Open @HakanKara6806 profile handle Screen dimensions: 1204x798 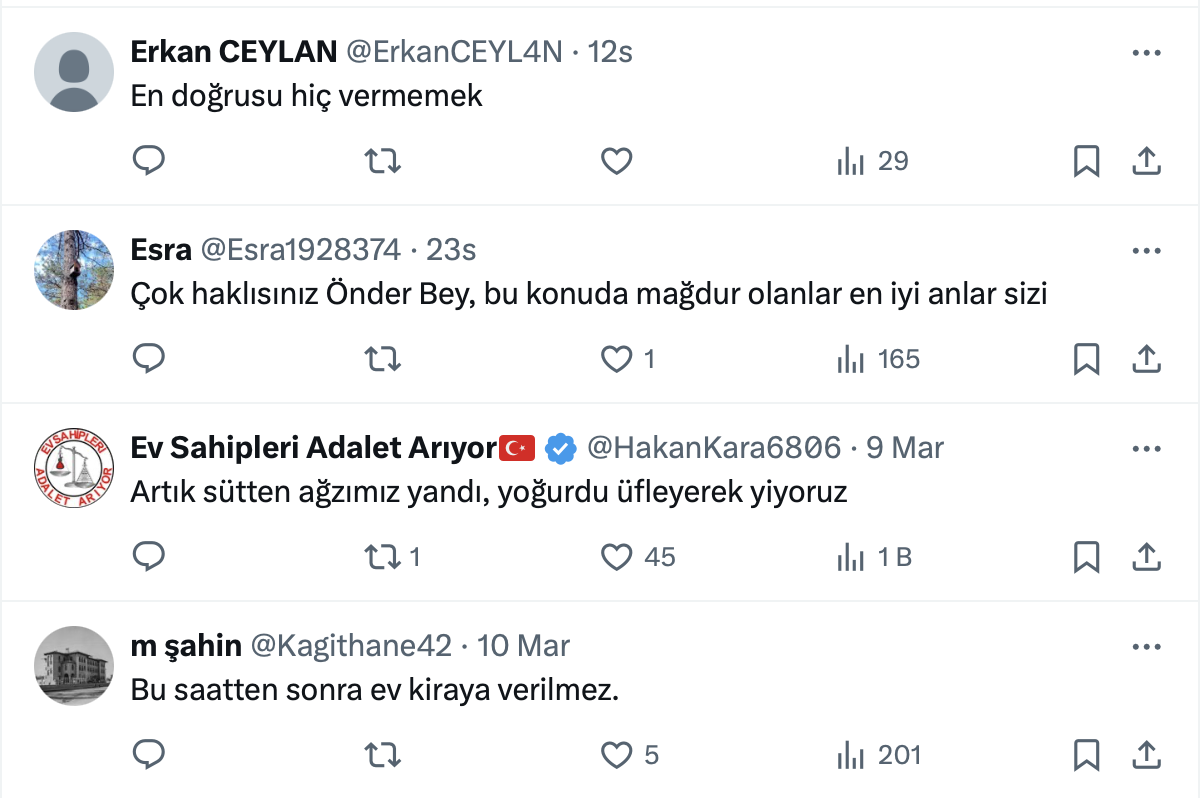[713, 448]
